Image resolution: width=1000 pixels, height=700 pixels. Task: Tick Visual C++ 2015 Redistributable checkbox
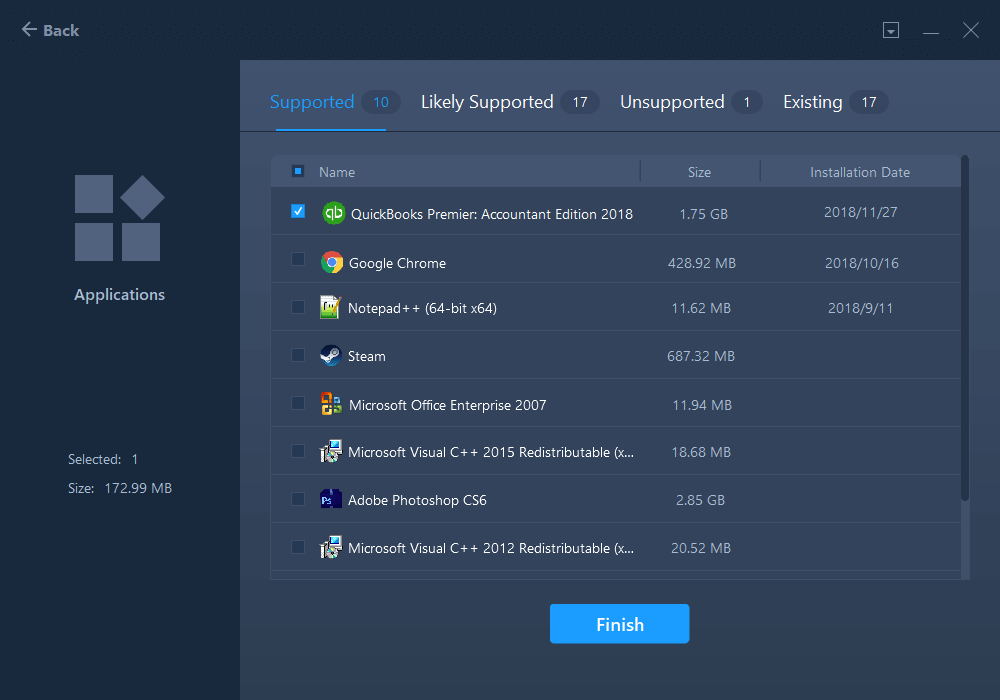[x=298, y=451]
